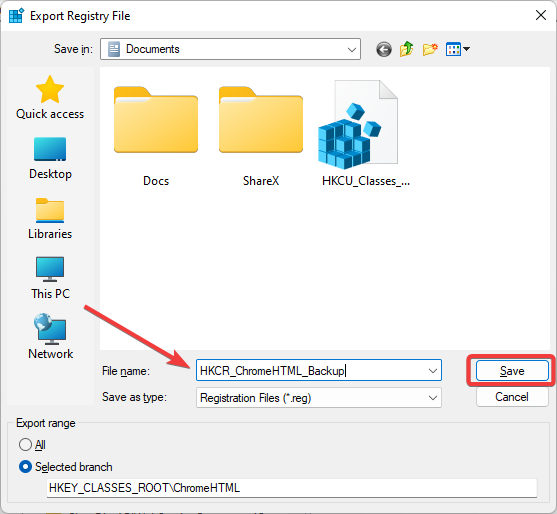Open the File name history dropdown arrow
Viewport: 557px width, 514px height.
coord(433,371)
